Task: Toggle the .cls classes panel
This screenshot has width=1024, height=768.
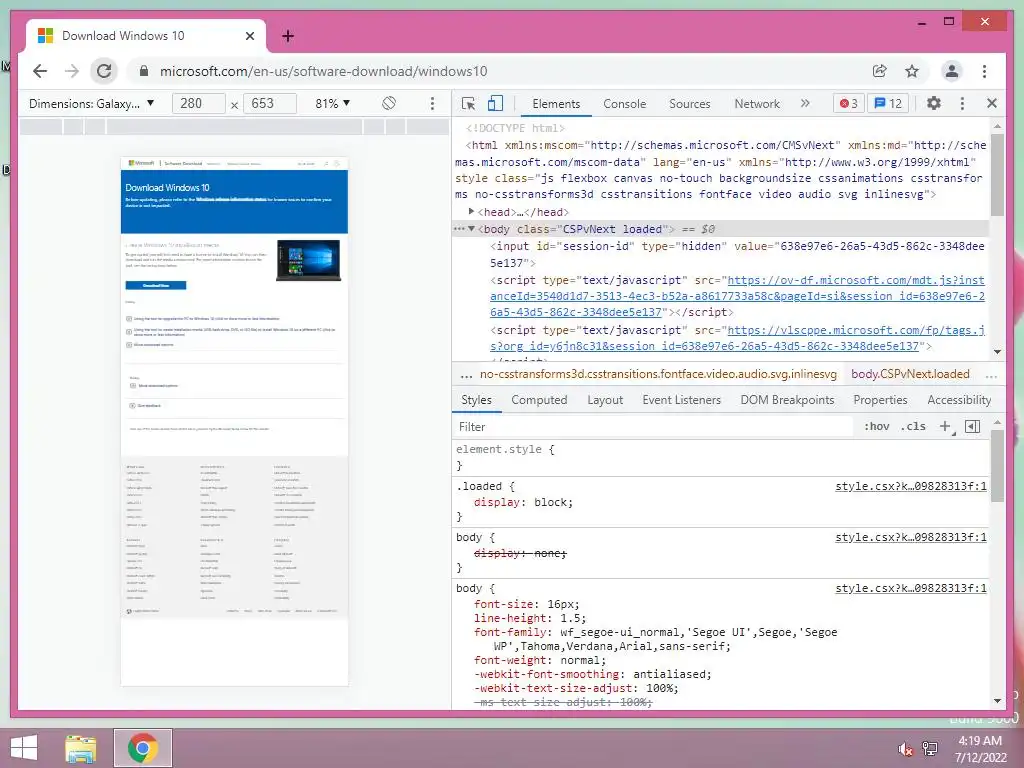Action: coord(913,426)
